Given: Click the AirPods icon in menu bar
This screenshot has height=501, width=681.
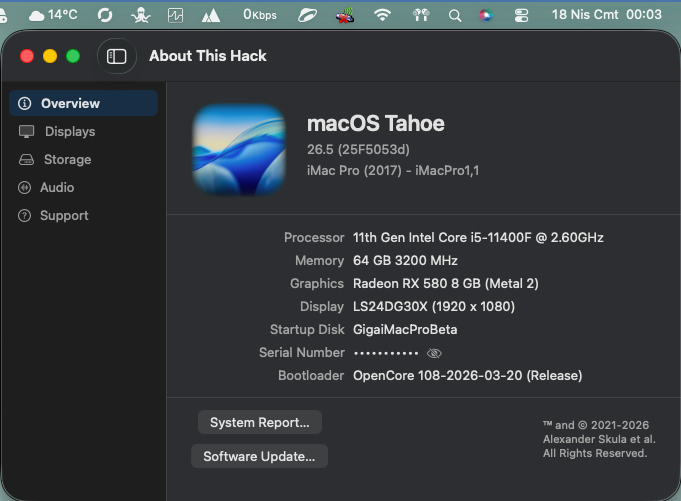Looking at the screenshot, I should pyautogui.click(x=421, y=16).
